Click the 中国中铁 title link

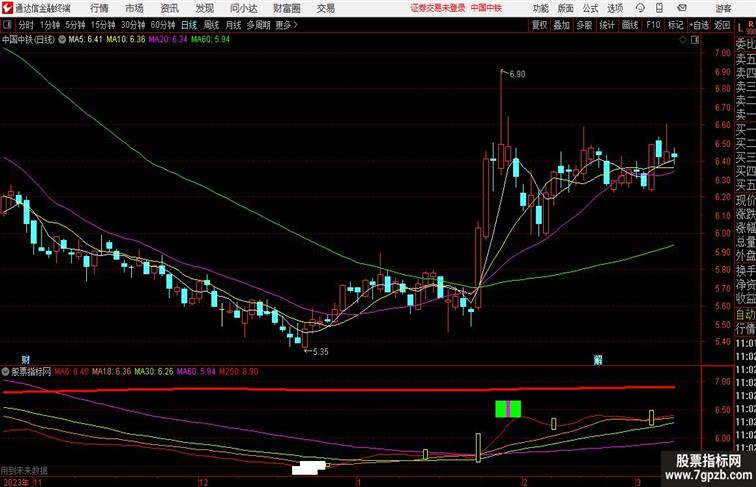click(x=486, y=8)
